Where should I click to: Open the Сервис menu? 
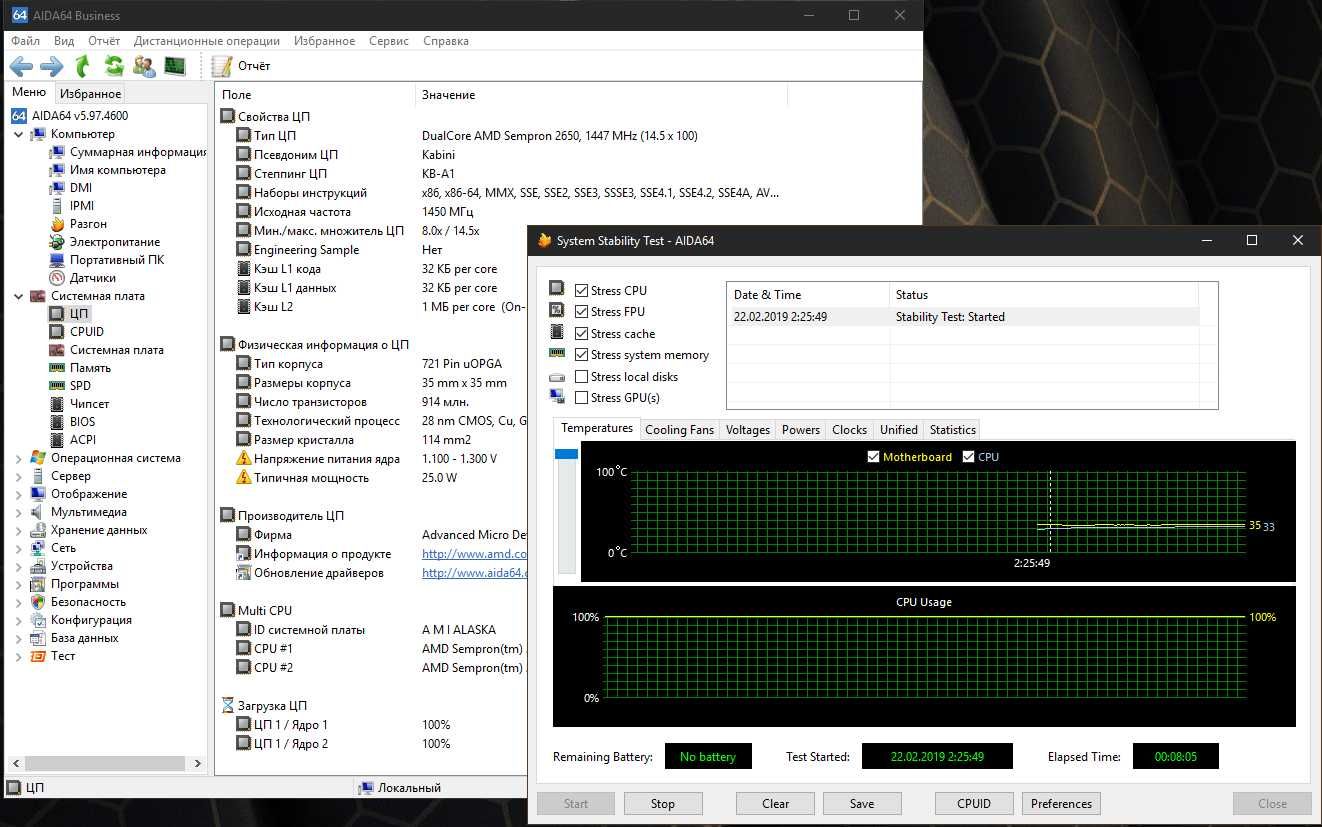pos(389,41)
